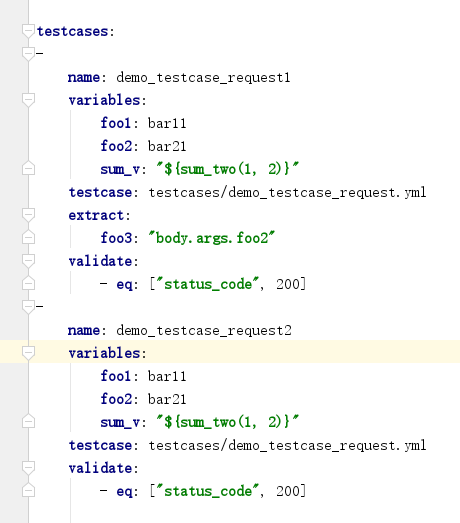Collapse variables block under demo_testcase_request1
460x523 pixels.
click(28, 100)
